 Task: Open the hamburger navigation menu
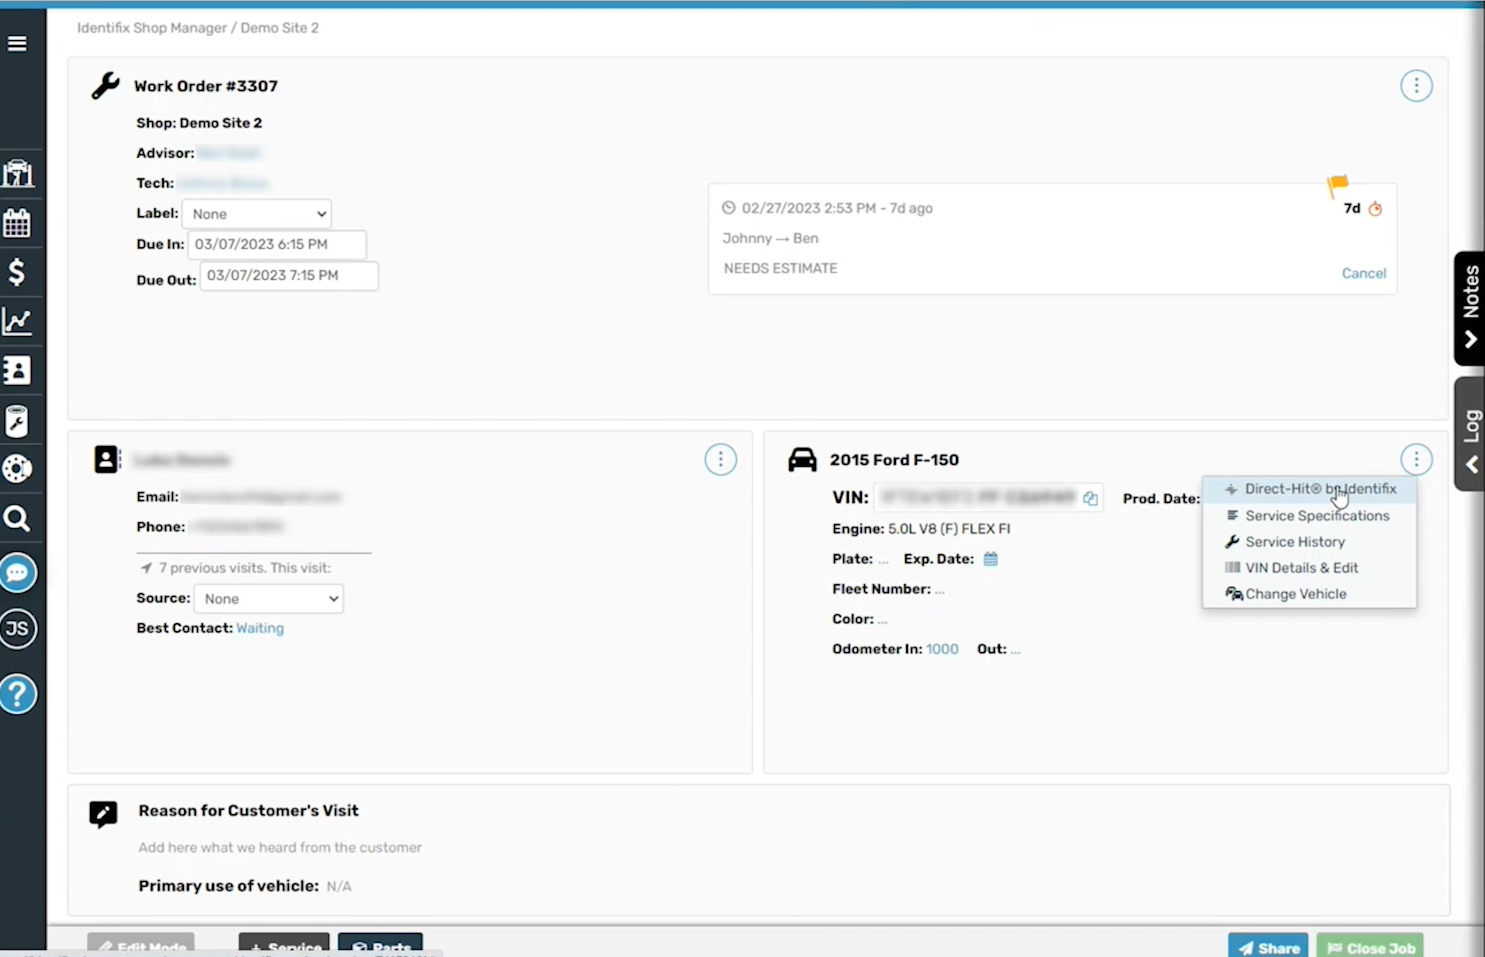(17, 43)
